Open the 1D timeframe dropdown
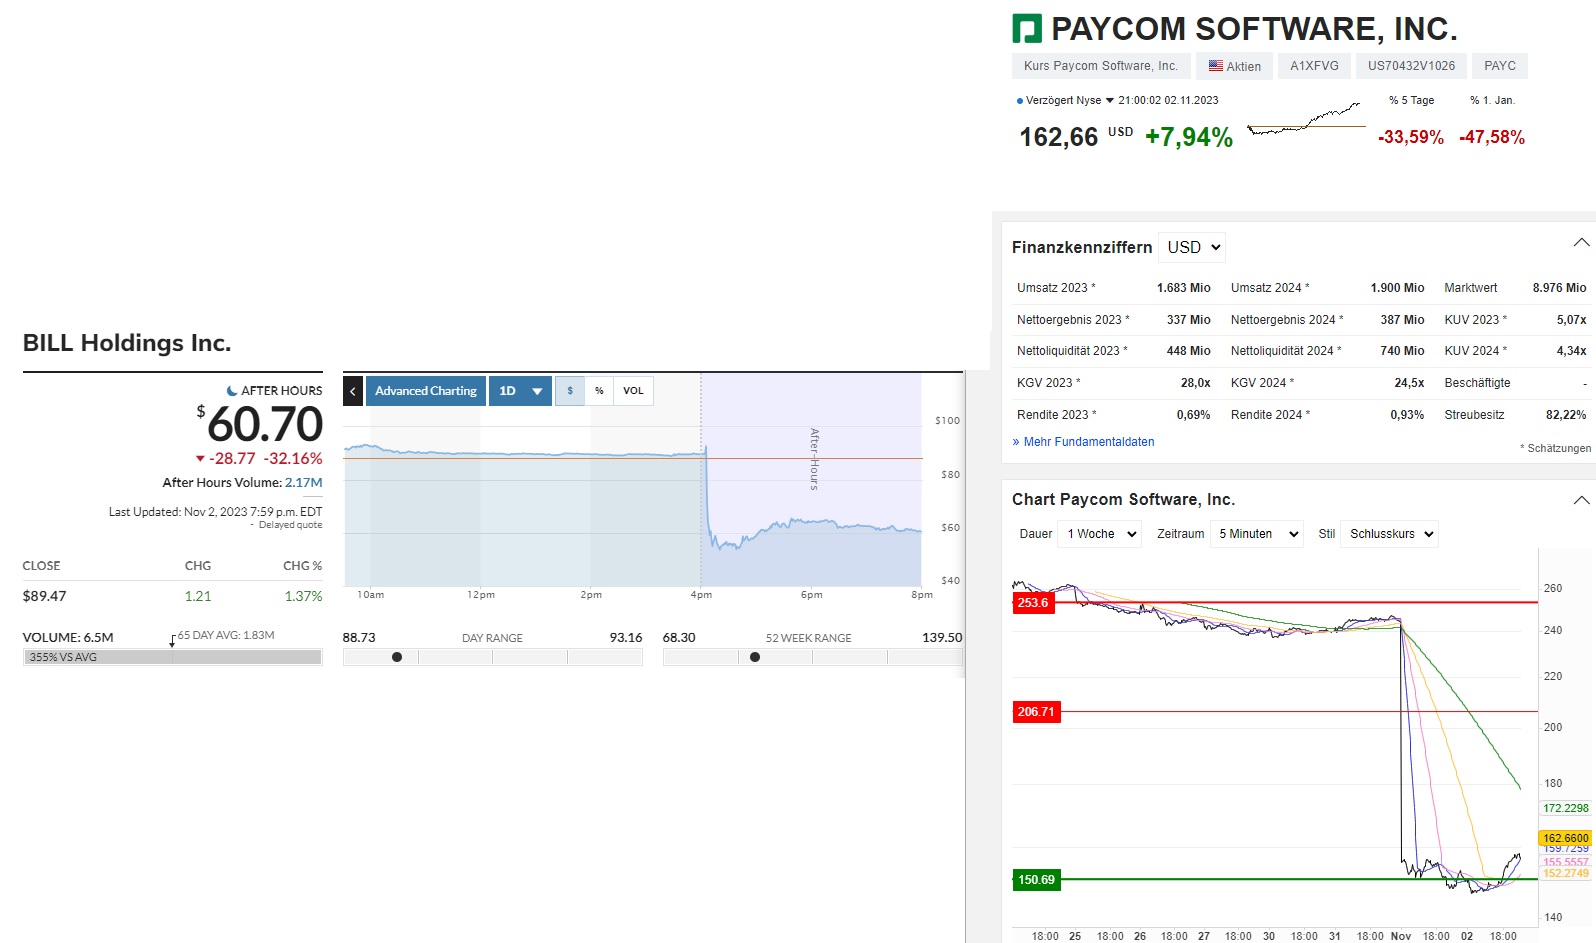The image size is (1596, 943). tap(520, 391)
